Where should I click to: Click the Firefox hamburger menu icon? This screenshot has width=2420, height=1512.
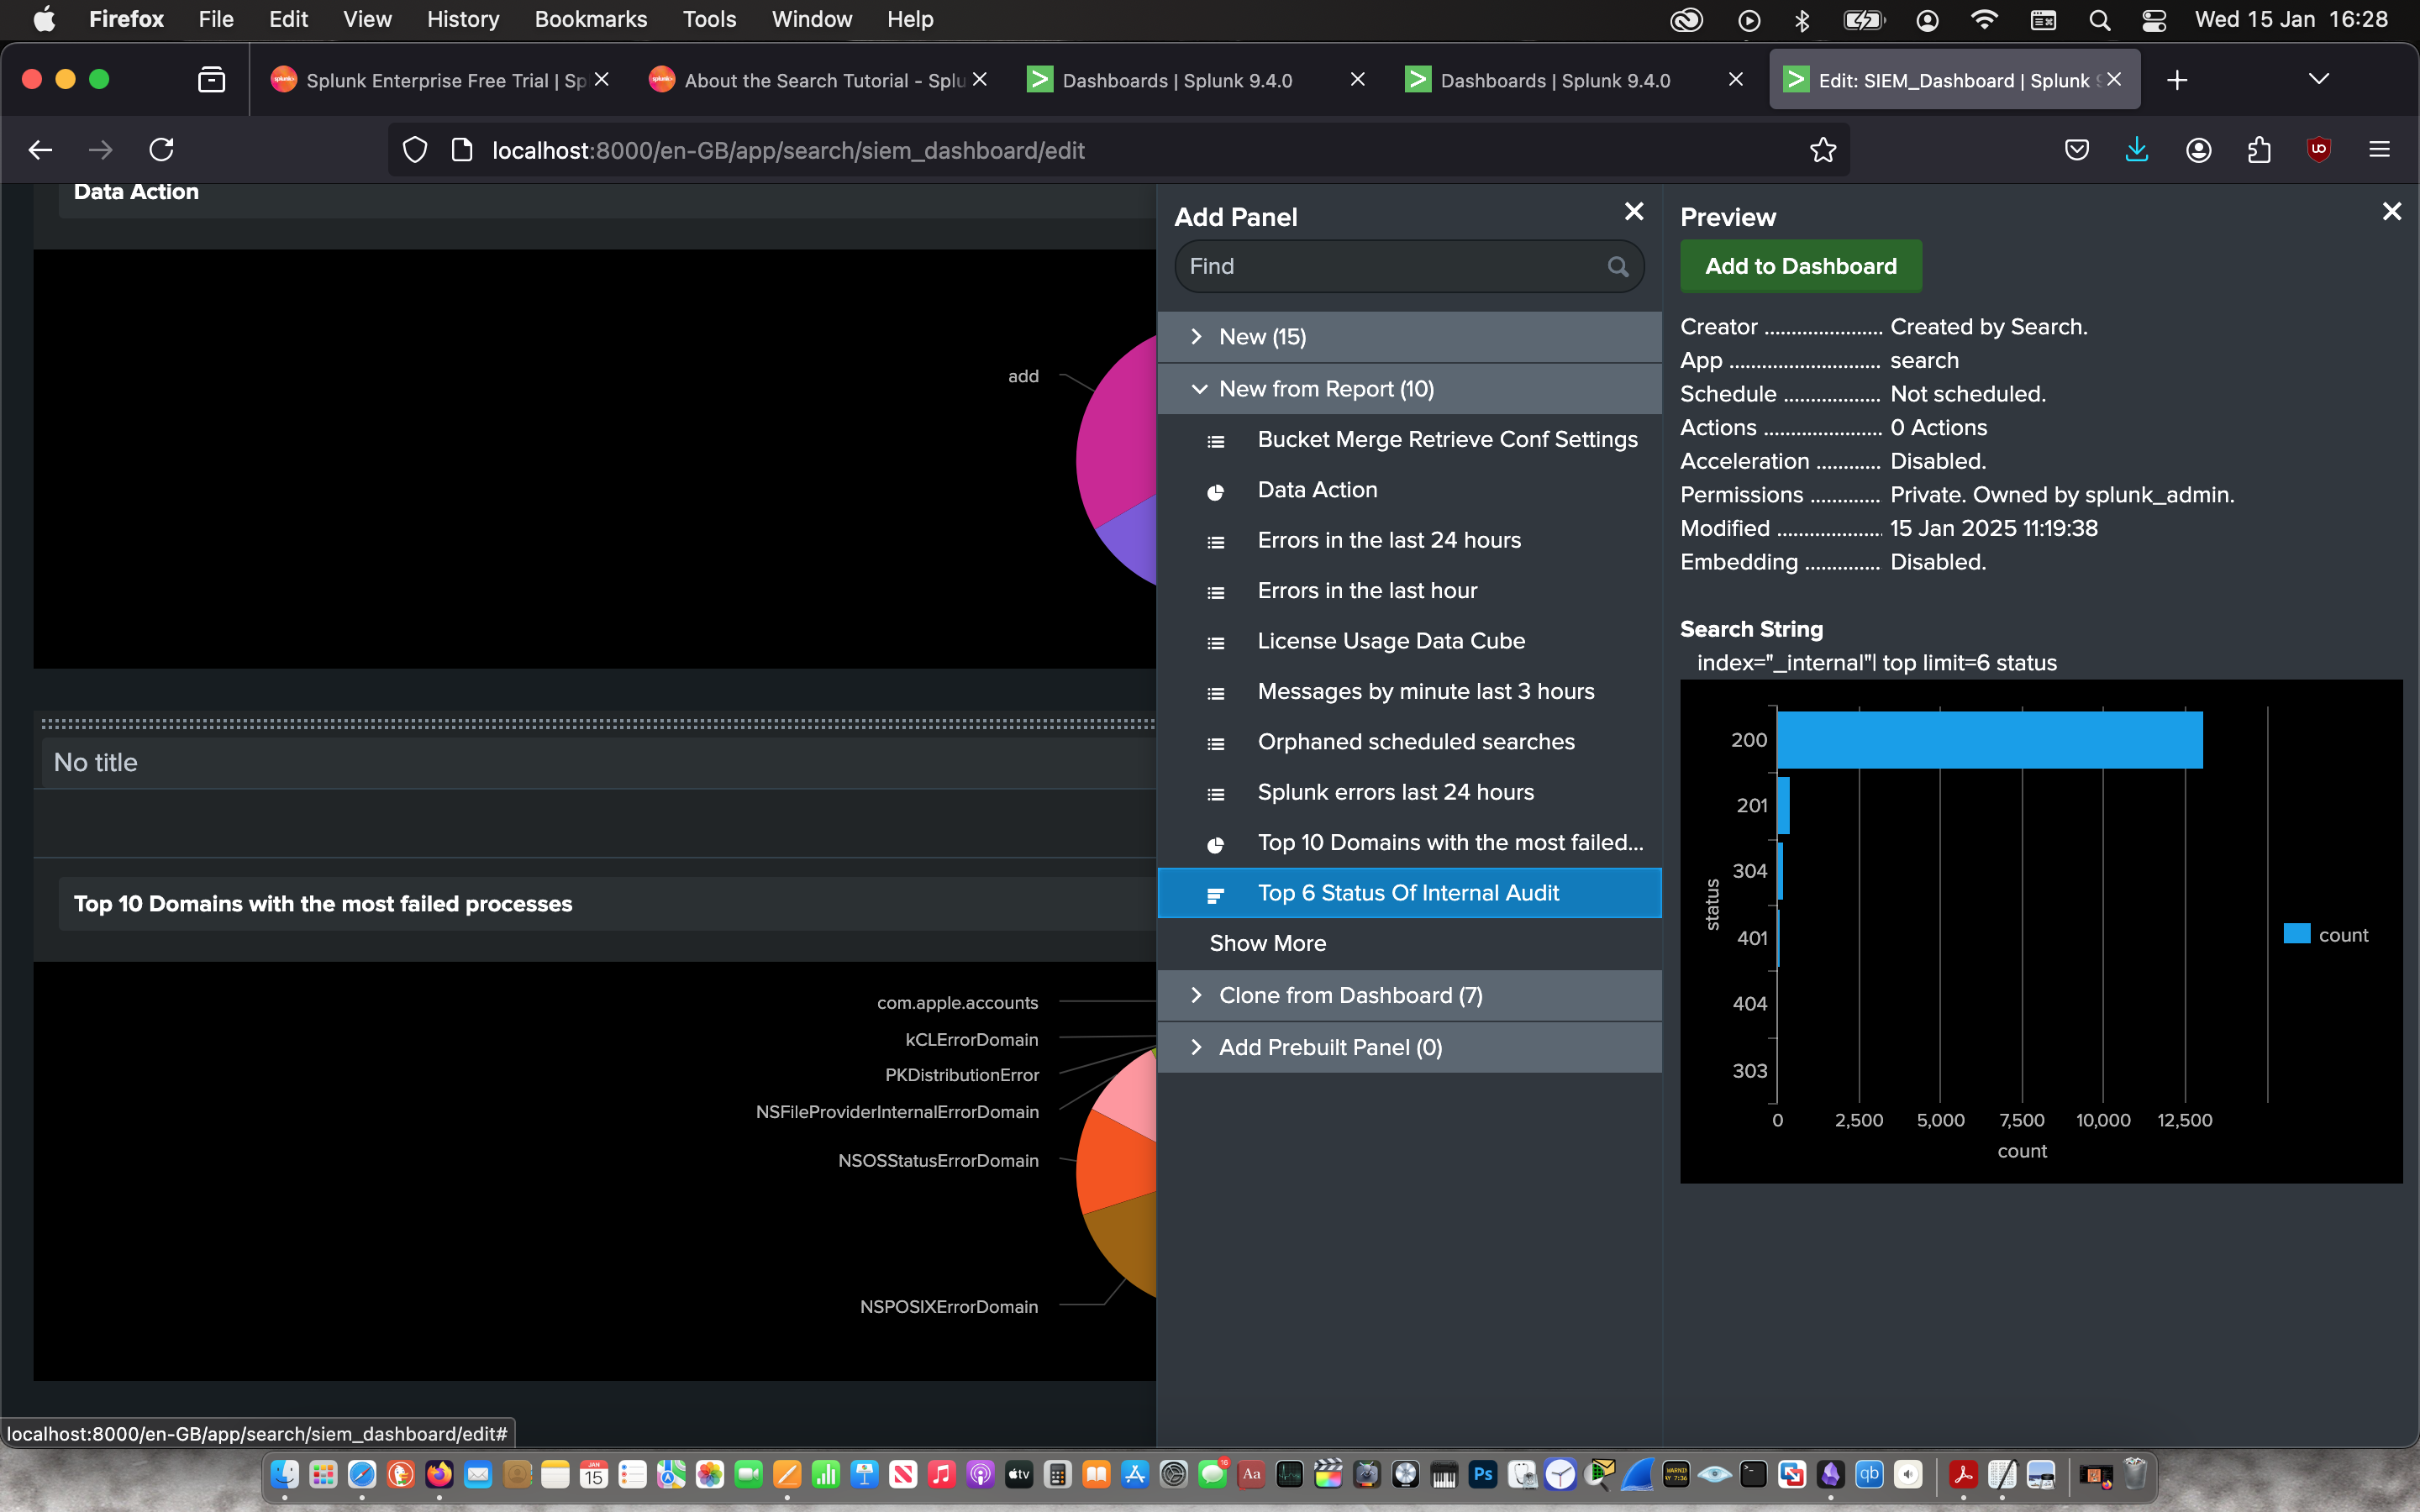point(2379,150)
